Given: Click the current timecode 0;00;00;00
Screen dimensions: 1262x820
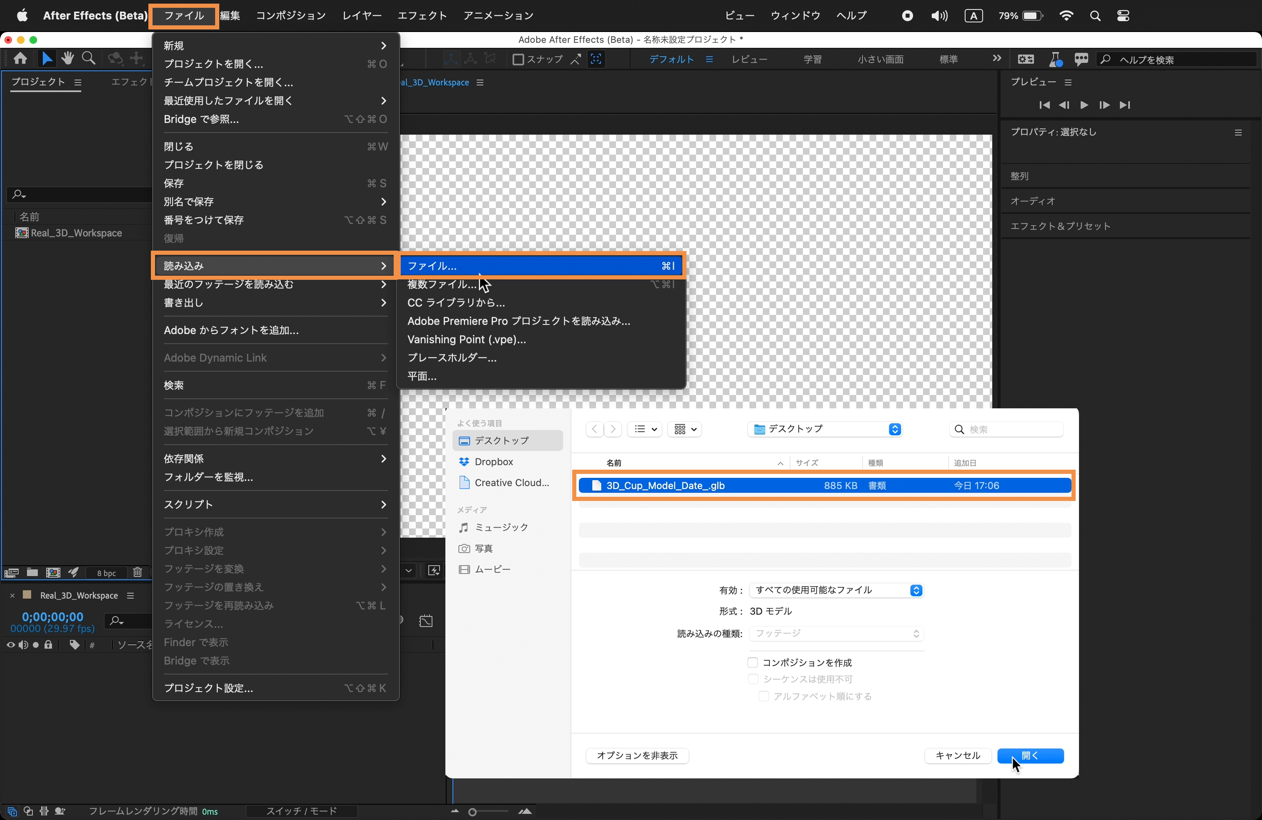Looking at the screenshot, I should click(x=52, y=617).
